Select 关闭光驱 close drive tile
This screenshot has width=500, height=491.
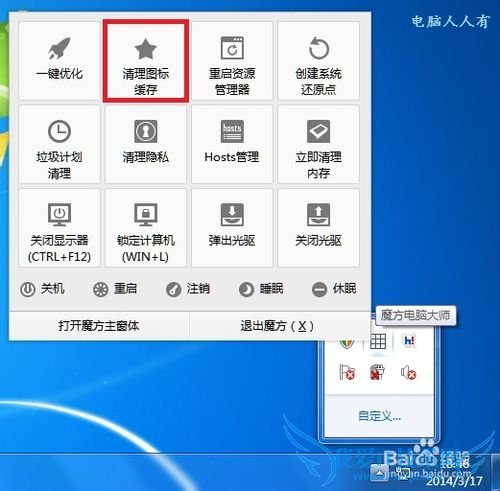point(319,228)
